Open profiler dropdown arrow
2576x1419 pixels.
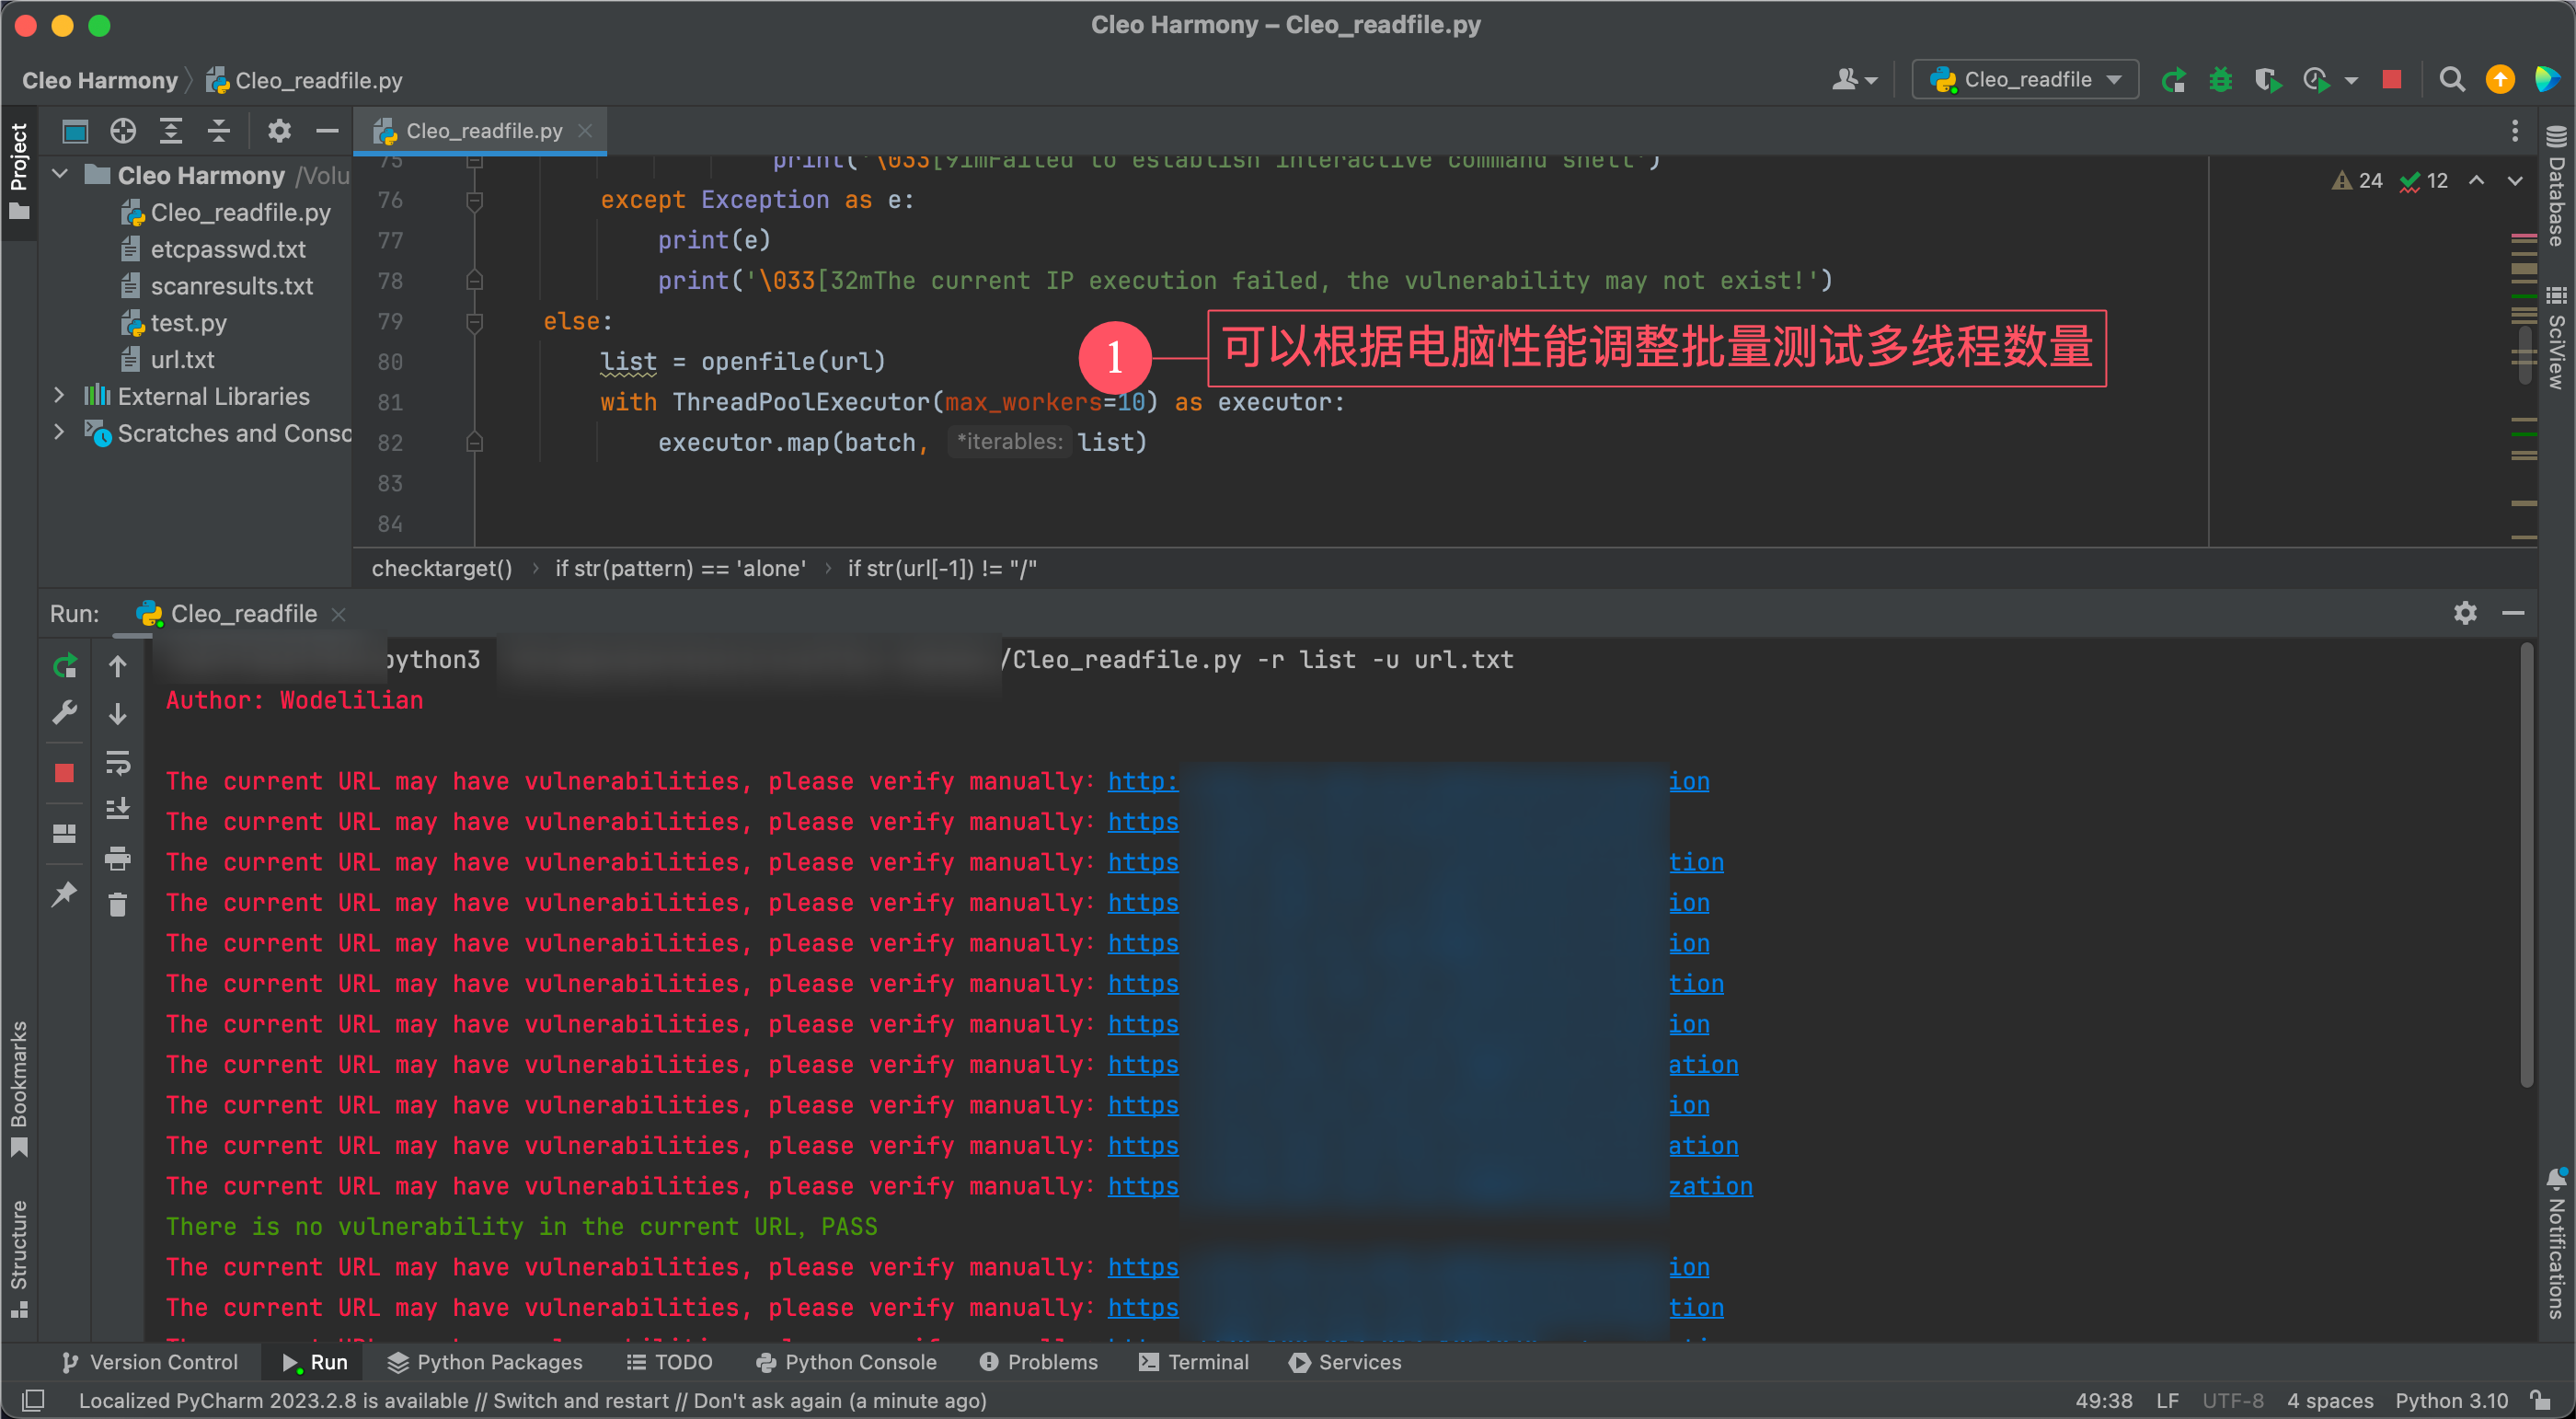click(2351, 81)
